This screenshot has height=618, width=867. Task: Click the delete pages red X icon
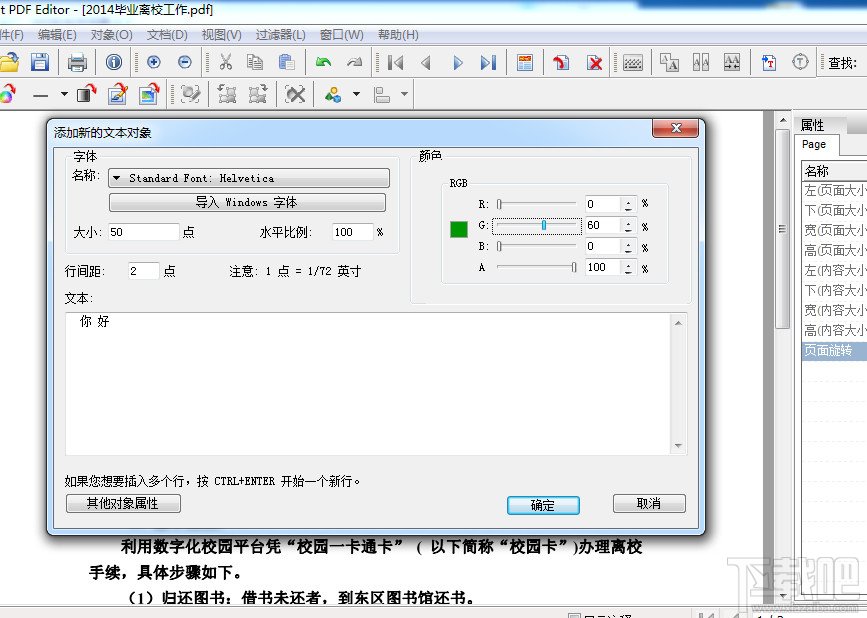(593, 62)
